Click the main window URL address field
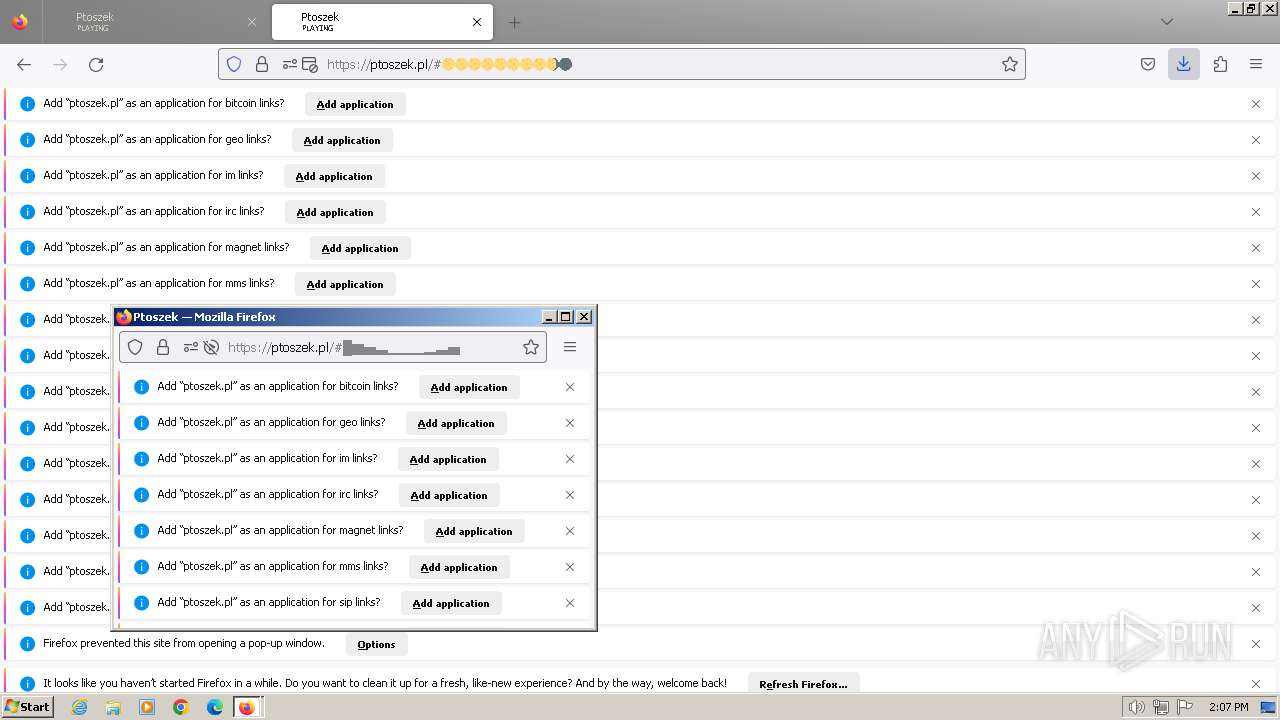The width and height of the screenshot is (1280, 720). [620, 64]
